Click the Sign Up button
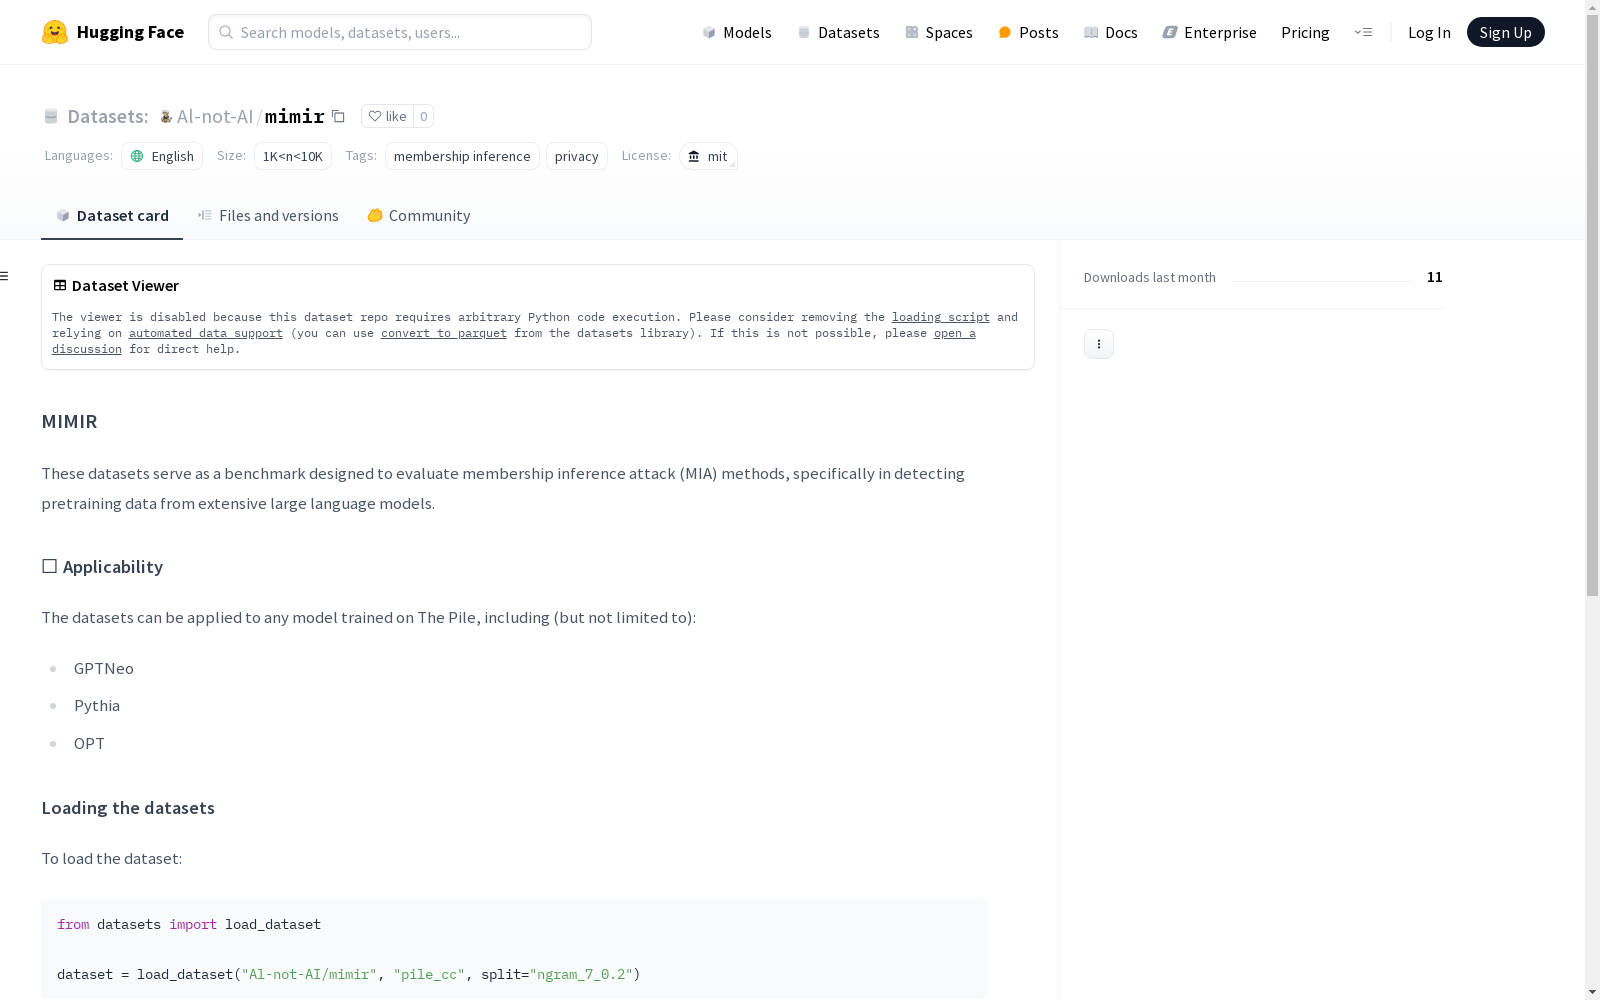The width and height of the screenshot is (1600, 1000). coord(1505,32)
